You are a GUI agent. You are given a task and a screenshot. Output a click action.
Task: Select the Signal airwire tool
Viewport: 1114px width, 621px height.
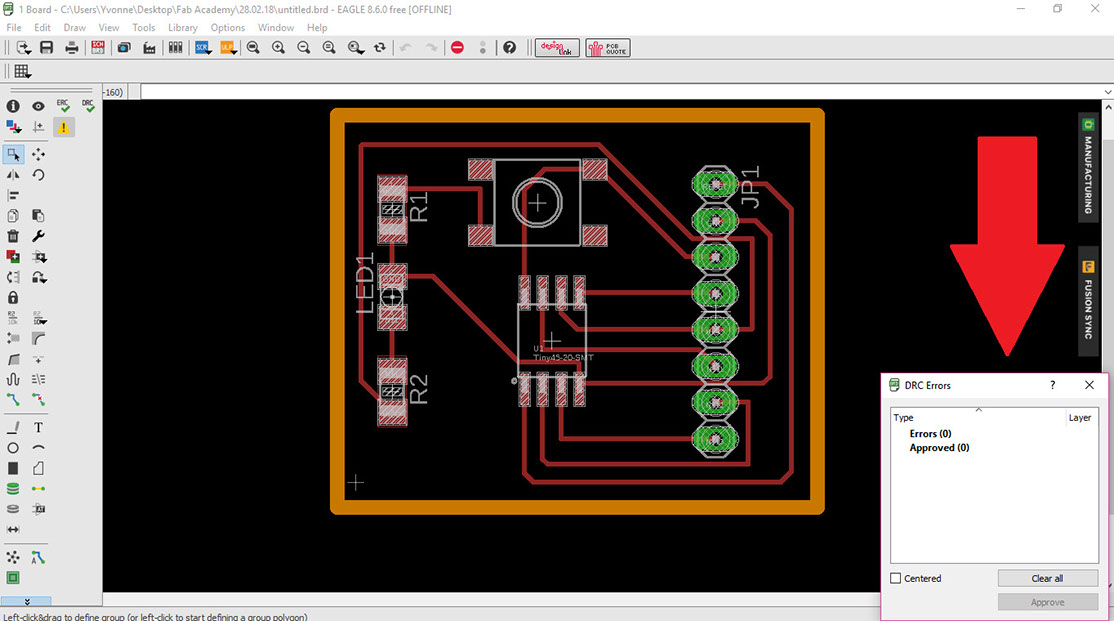pyautogui.click(x=38, y=489)
